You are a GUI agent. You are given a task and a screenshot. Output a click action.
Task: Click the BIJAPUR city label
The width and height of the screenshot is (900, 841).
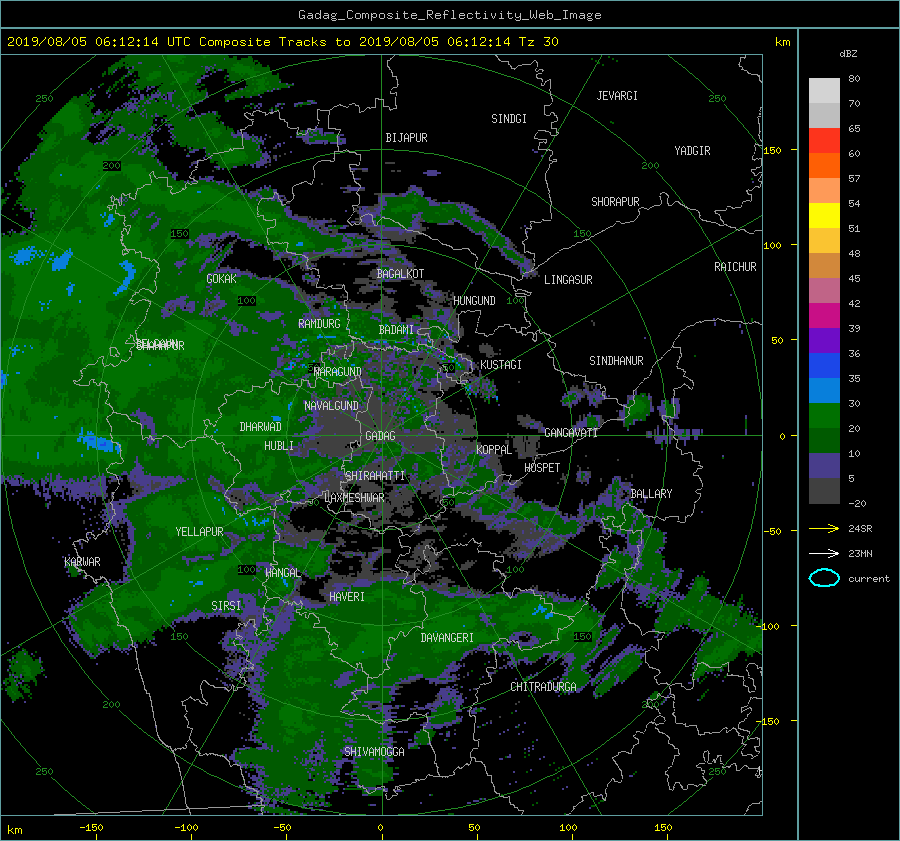click(x=406, y=138)
